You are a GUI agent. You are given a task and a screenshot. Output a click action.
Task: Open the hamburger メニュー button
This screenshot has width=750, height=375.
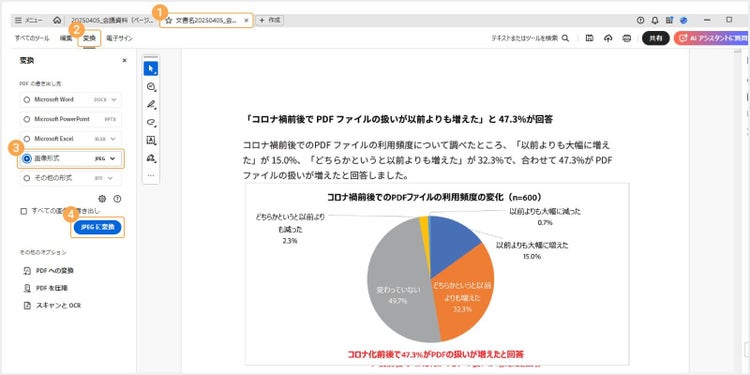coord(28,20)
